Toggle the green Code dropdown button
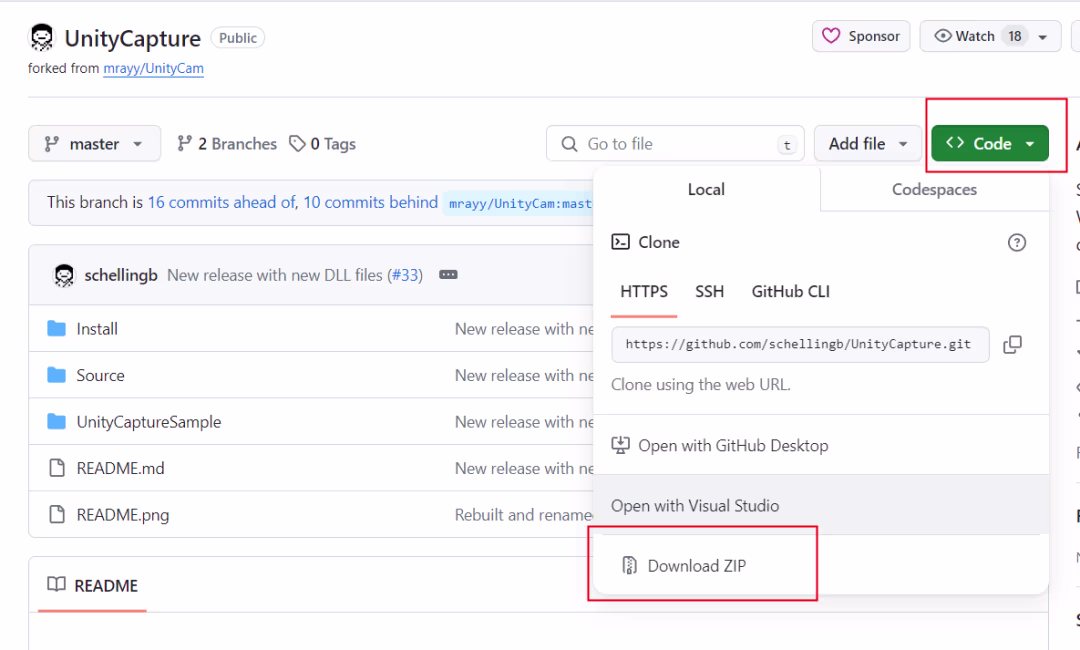 point(990,144)
